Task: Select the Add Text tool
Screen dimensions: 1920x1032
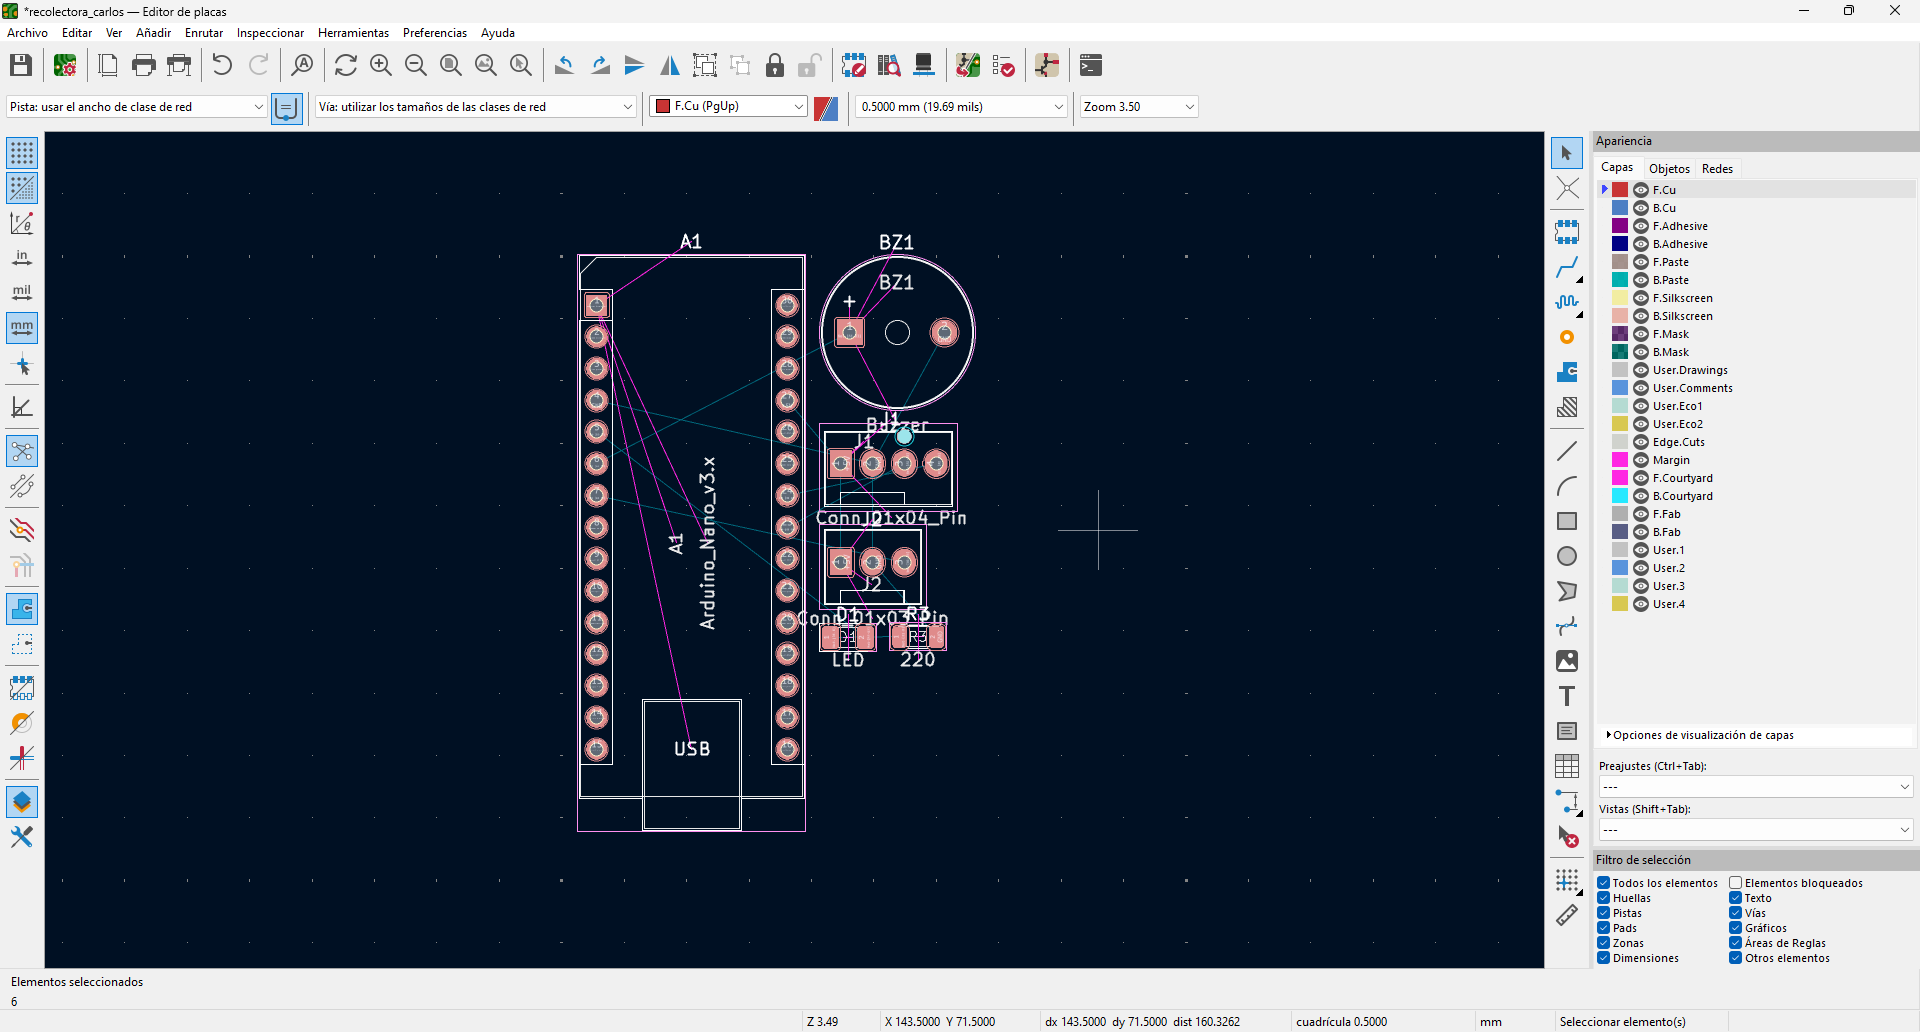Action: tap(1567, 697)
